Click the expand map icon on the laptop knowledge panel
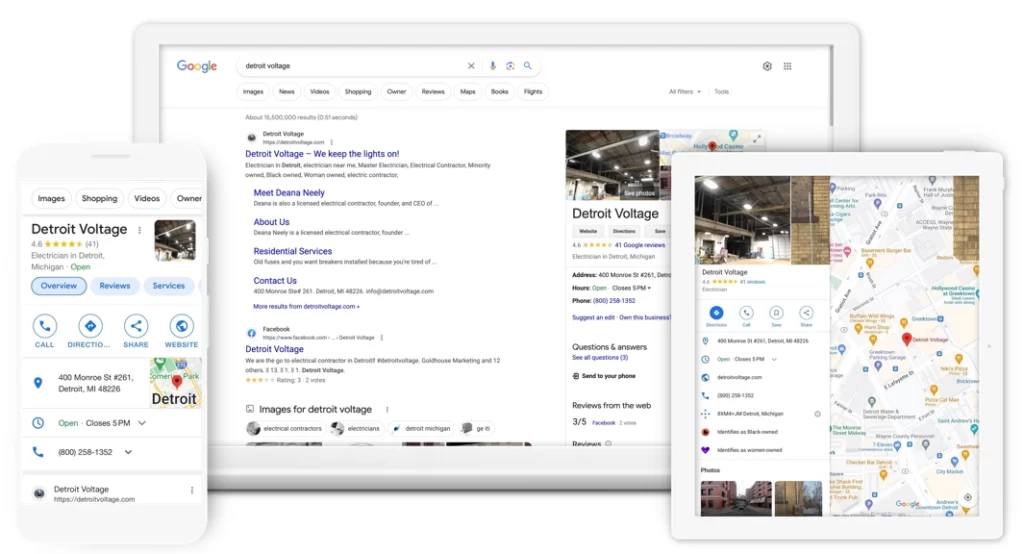Viewport: 1024px width, 554px height. [756, 139]
